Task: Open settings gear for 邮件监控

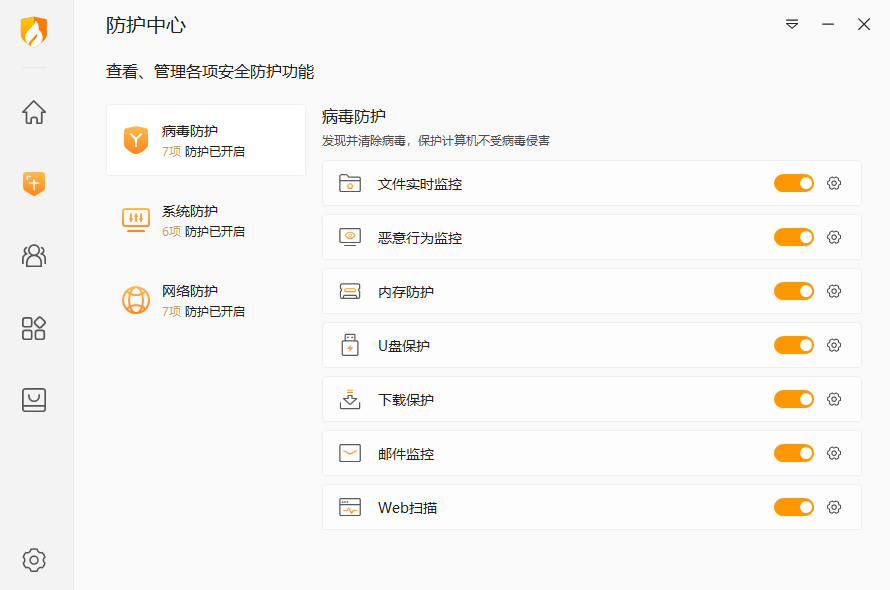Action: point(834,453)
